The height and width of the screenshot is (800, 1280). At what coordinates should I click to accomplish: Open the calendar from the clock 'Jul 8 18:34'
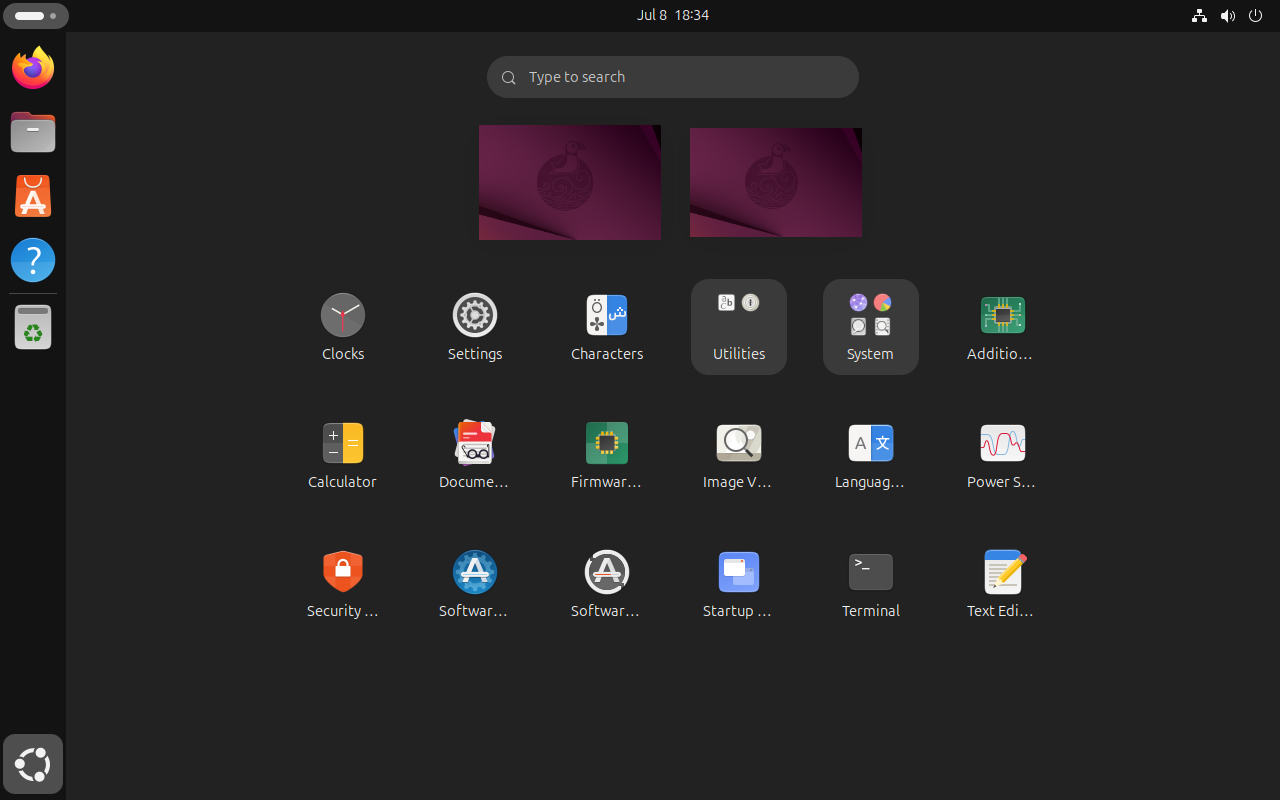point(673,15)
